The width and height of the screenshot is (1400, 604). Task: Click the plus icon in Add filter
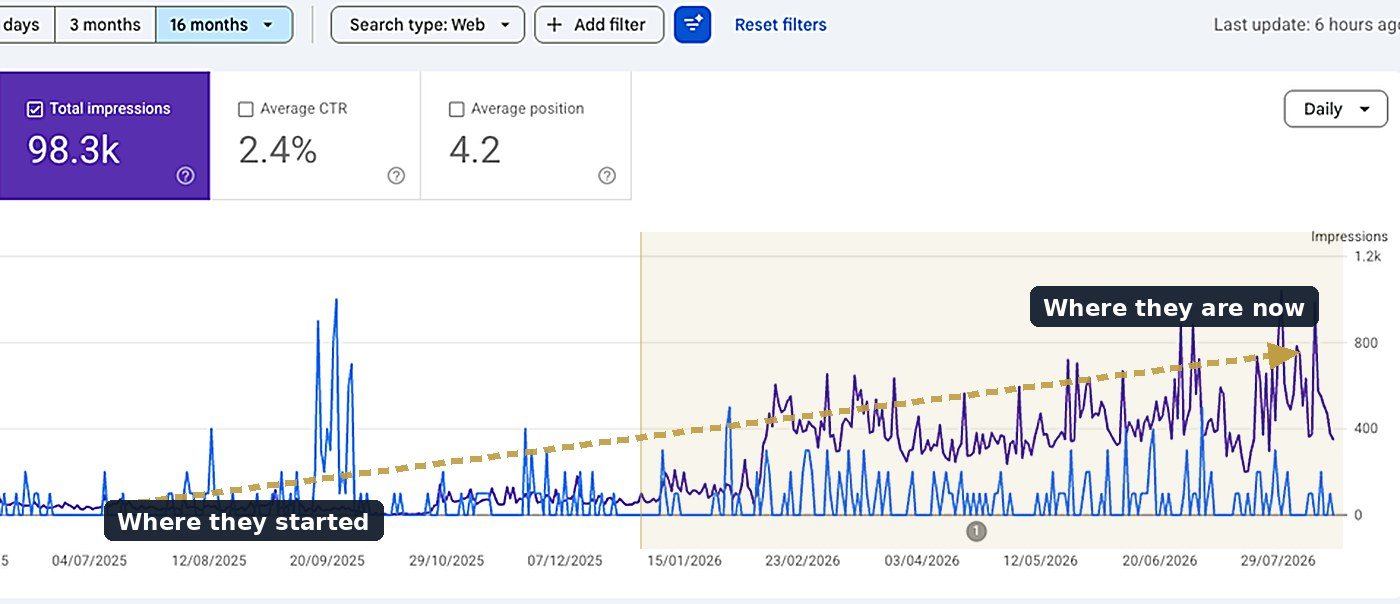click(x=555, y=25)
